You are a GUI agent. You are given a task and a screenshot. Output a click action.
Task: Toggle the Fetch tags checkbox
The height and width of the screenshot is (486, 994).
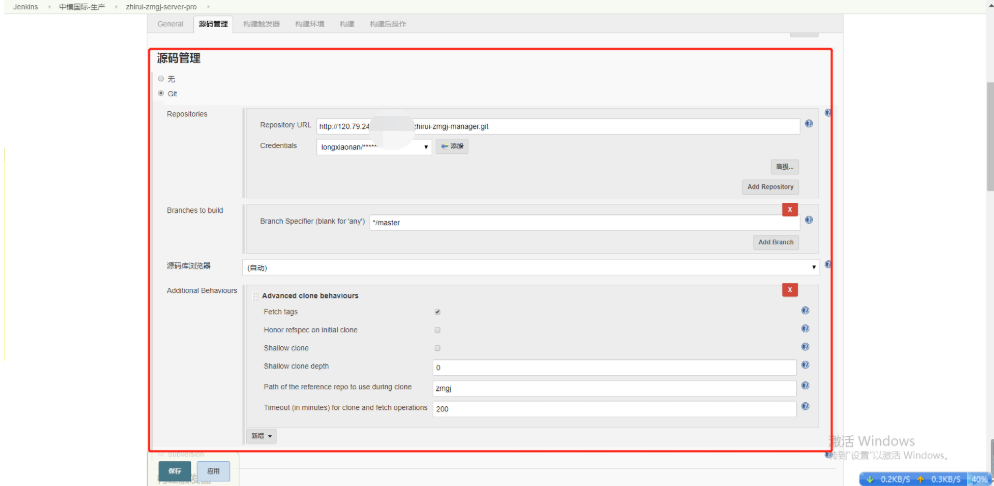click(x=437, y=312)
